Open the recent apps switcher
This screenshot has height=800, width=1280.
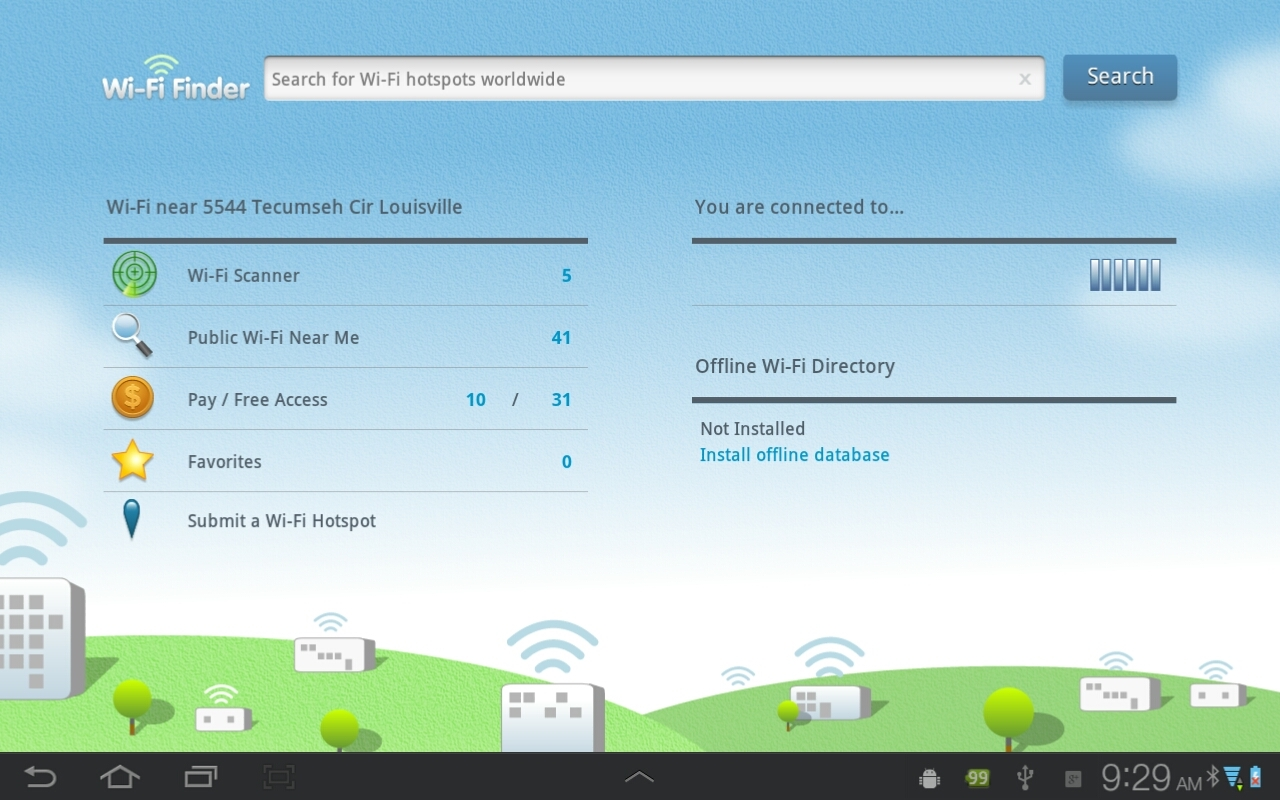[x=200, y=777]
